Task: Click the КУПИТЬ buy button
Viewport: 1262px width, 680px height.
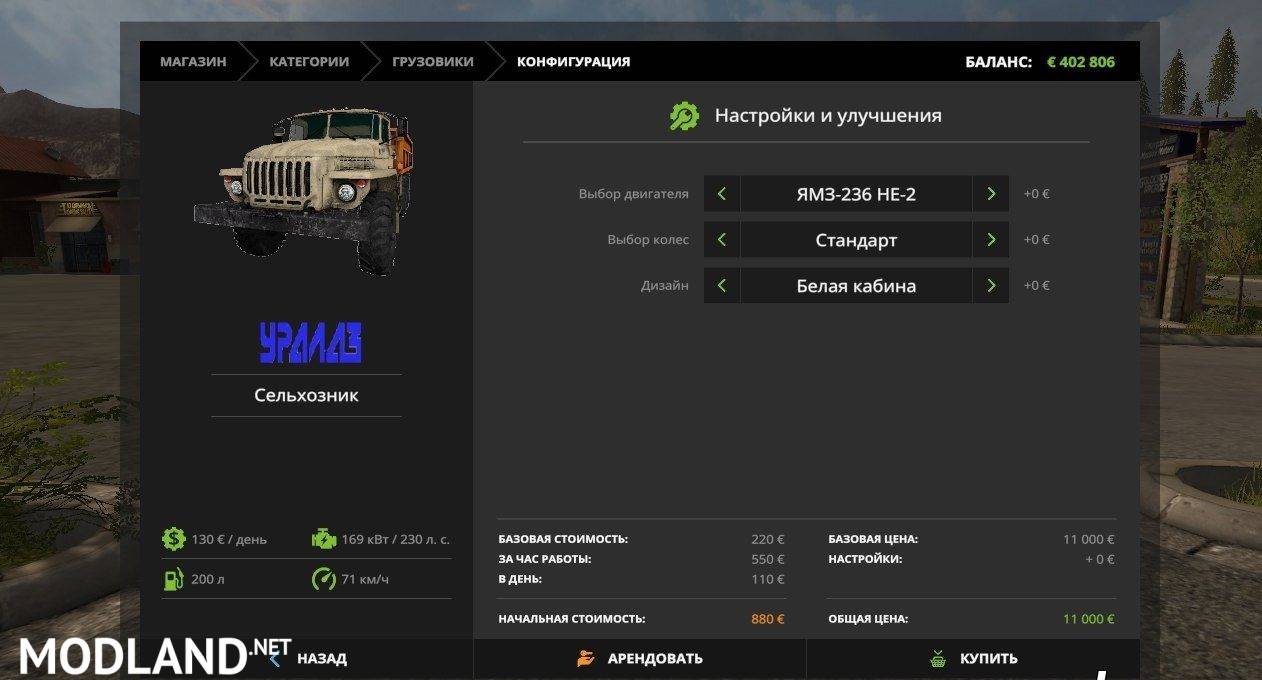Action: [x=973, y=659]
